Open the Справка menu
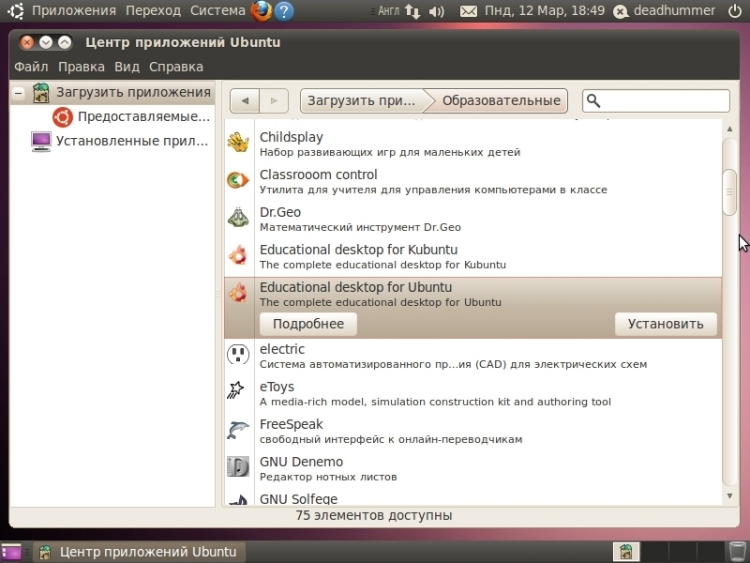Viewport: 750px width, 563px height. [176, 67]
